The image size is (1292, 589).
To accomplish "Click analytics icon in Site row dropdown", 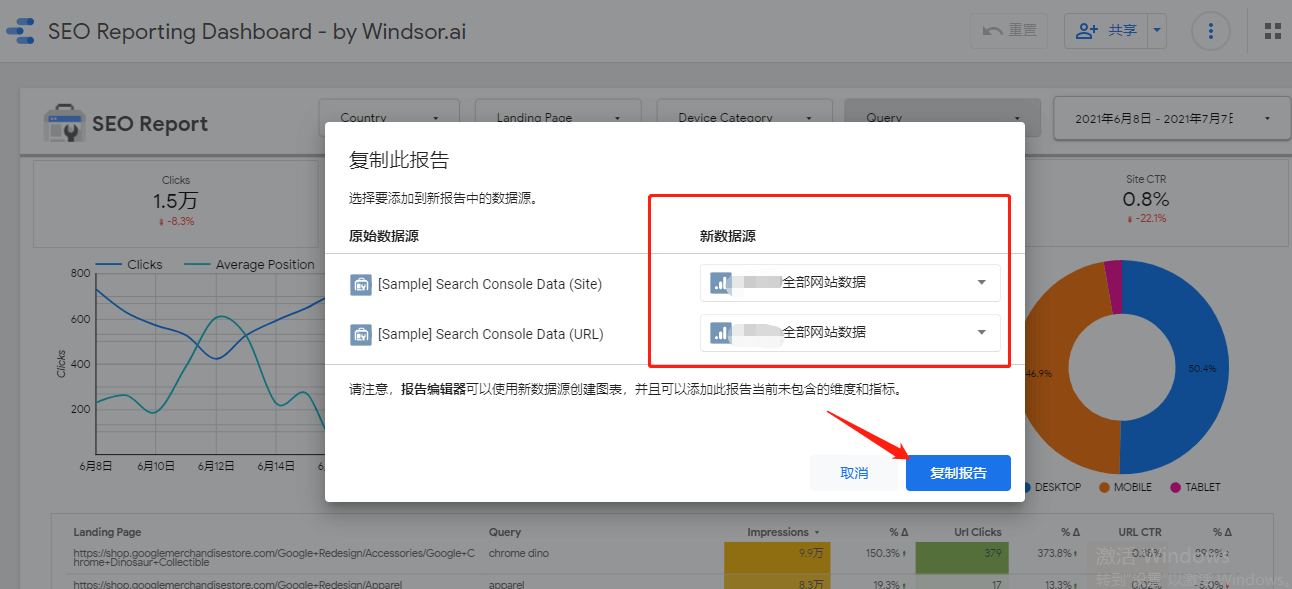I will [721, 283].
